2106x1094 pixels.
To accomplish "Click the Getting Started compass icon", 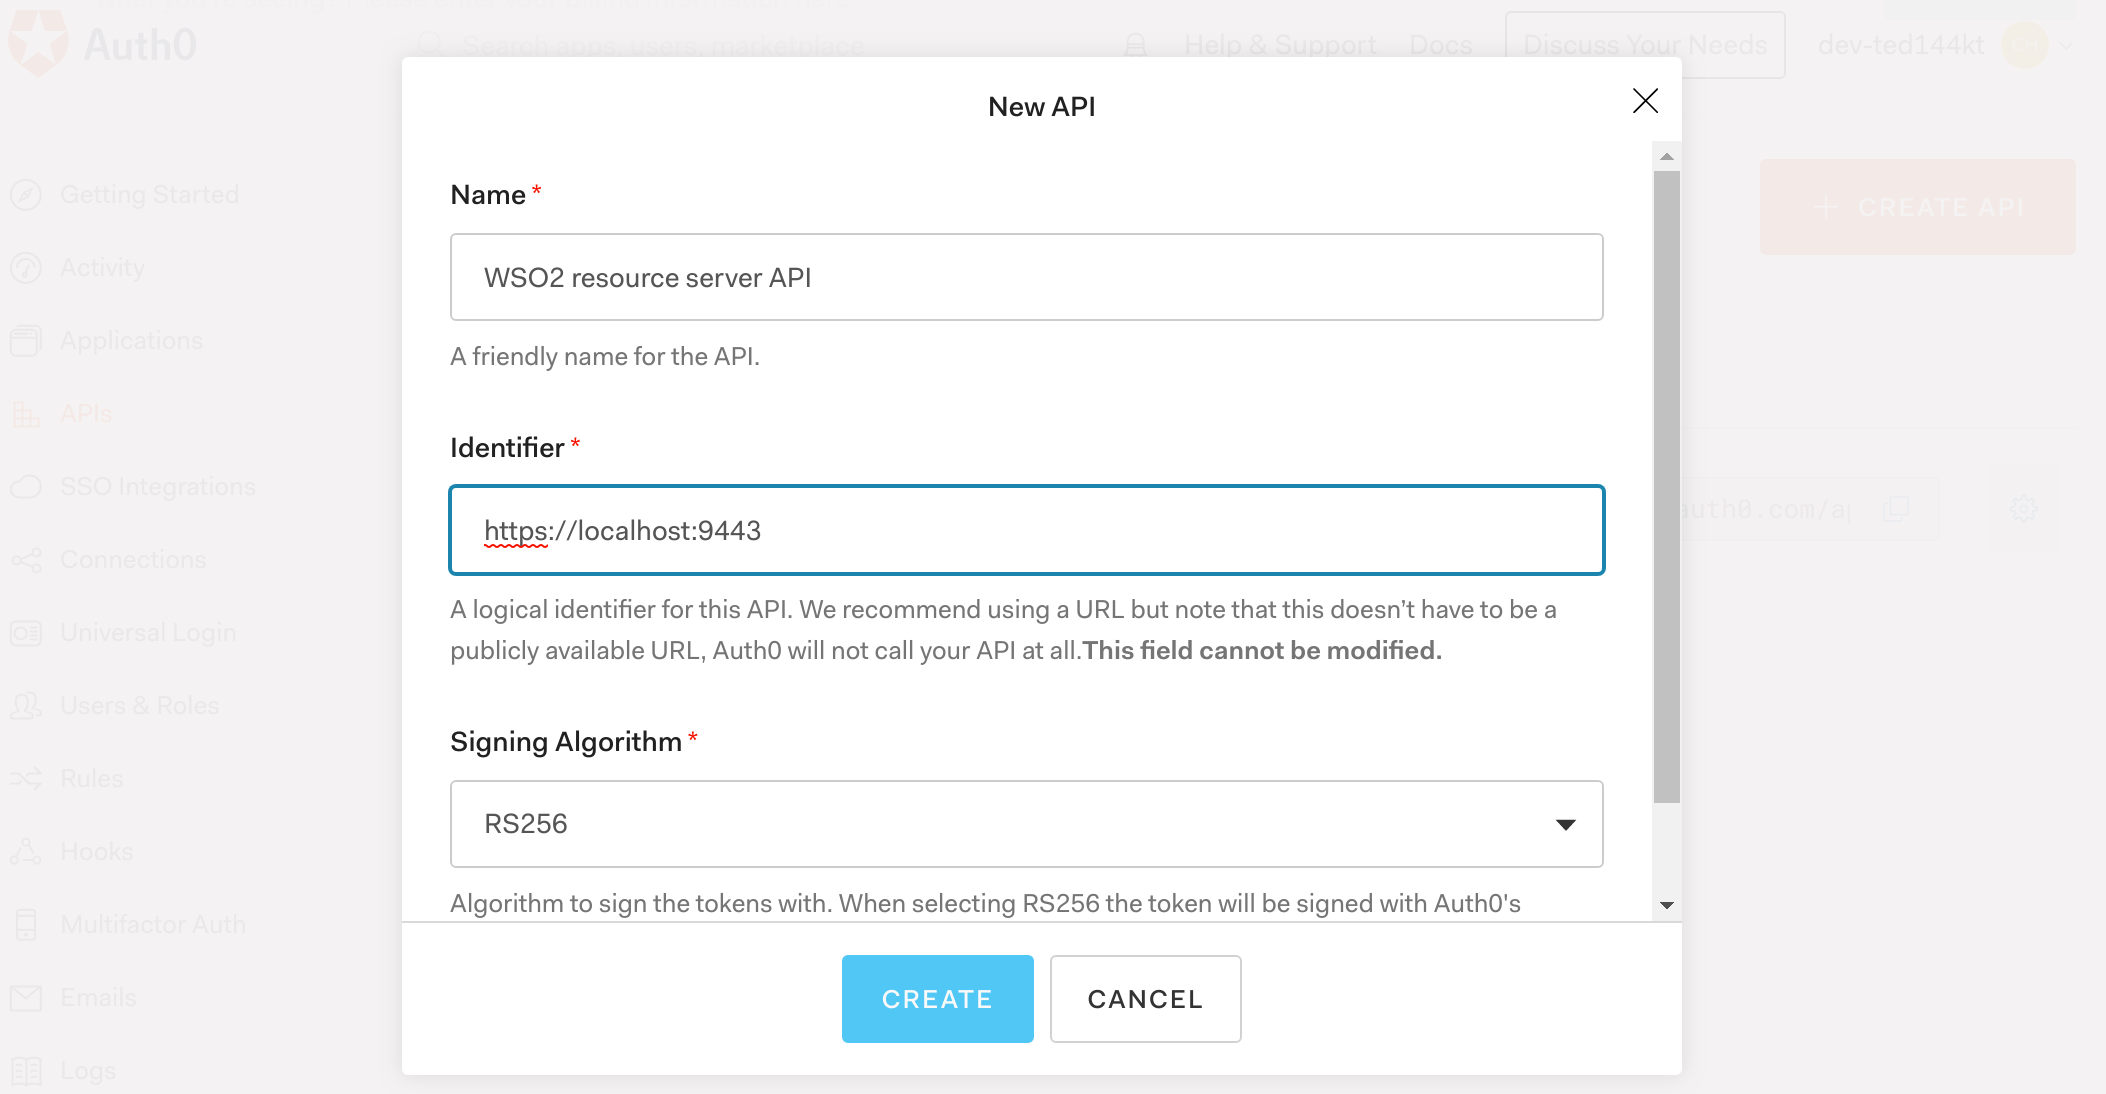I will tap(26, 194).
